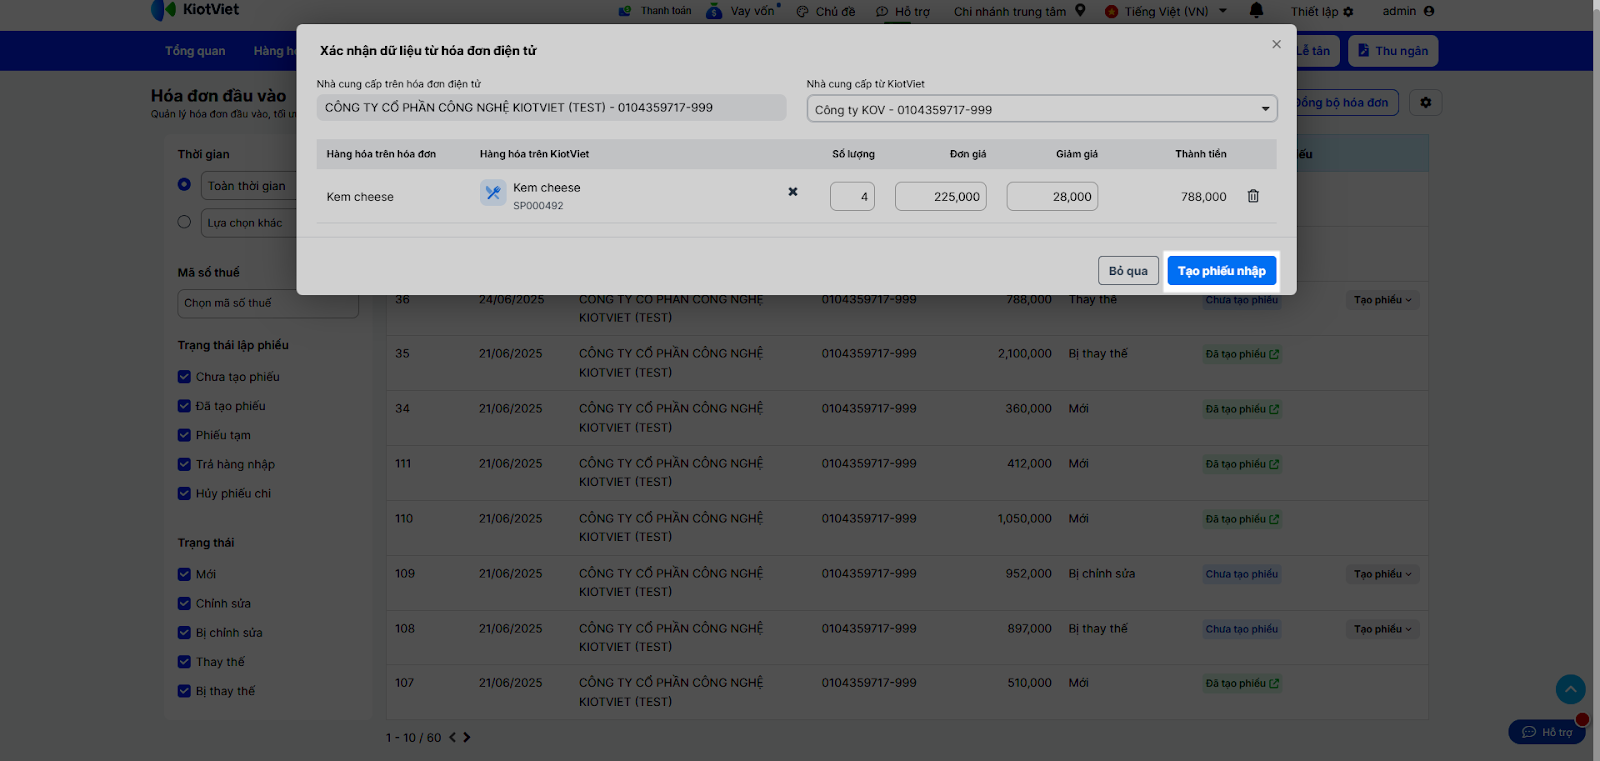Toggle the Mới status filter checkbox
Viewport: 1600px width, 761px height.
tap(184, 574)
